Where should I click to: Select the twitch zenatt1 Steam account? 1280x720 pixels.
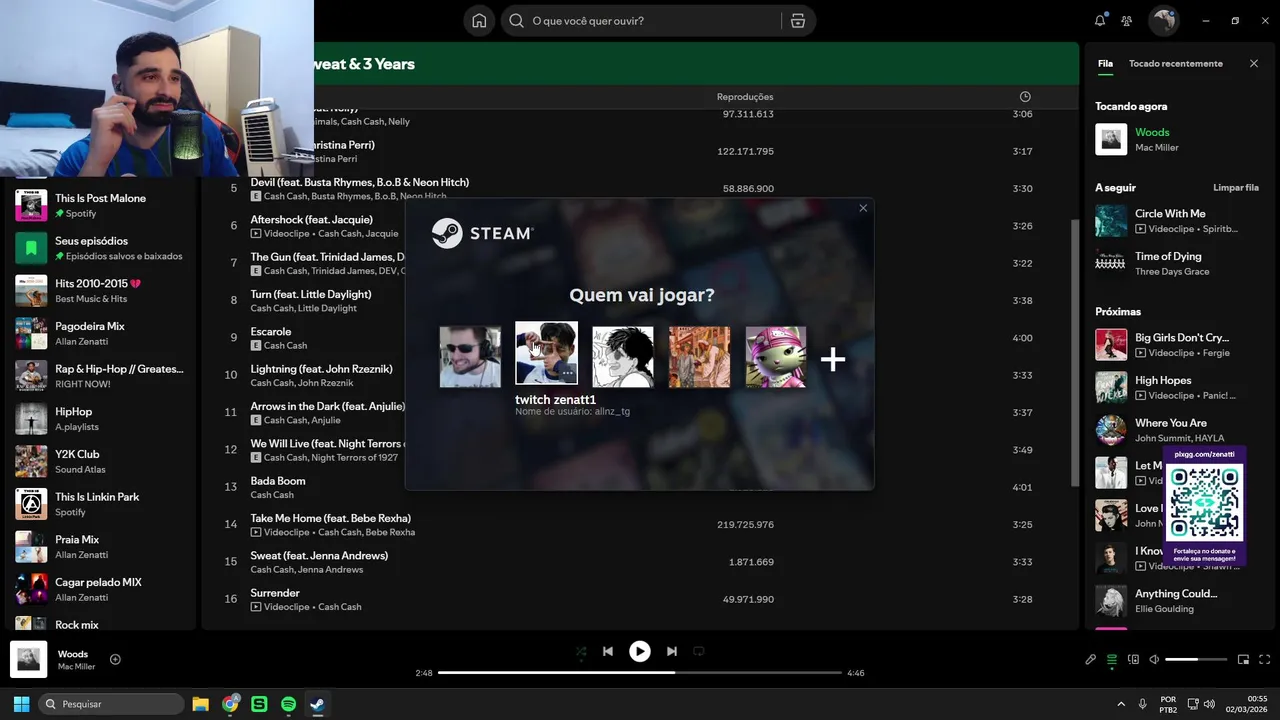coord(546,353)
